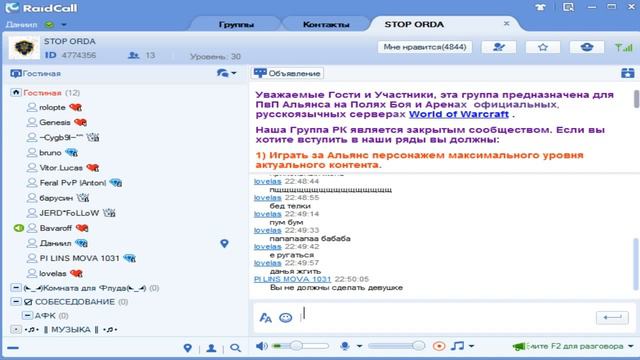Click lovelas name at 22:49:57 message
The height and width of the screenshot is (360, 640).
pos(267,263)
